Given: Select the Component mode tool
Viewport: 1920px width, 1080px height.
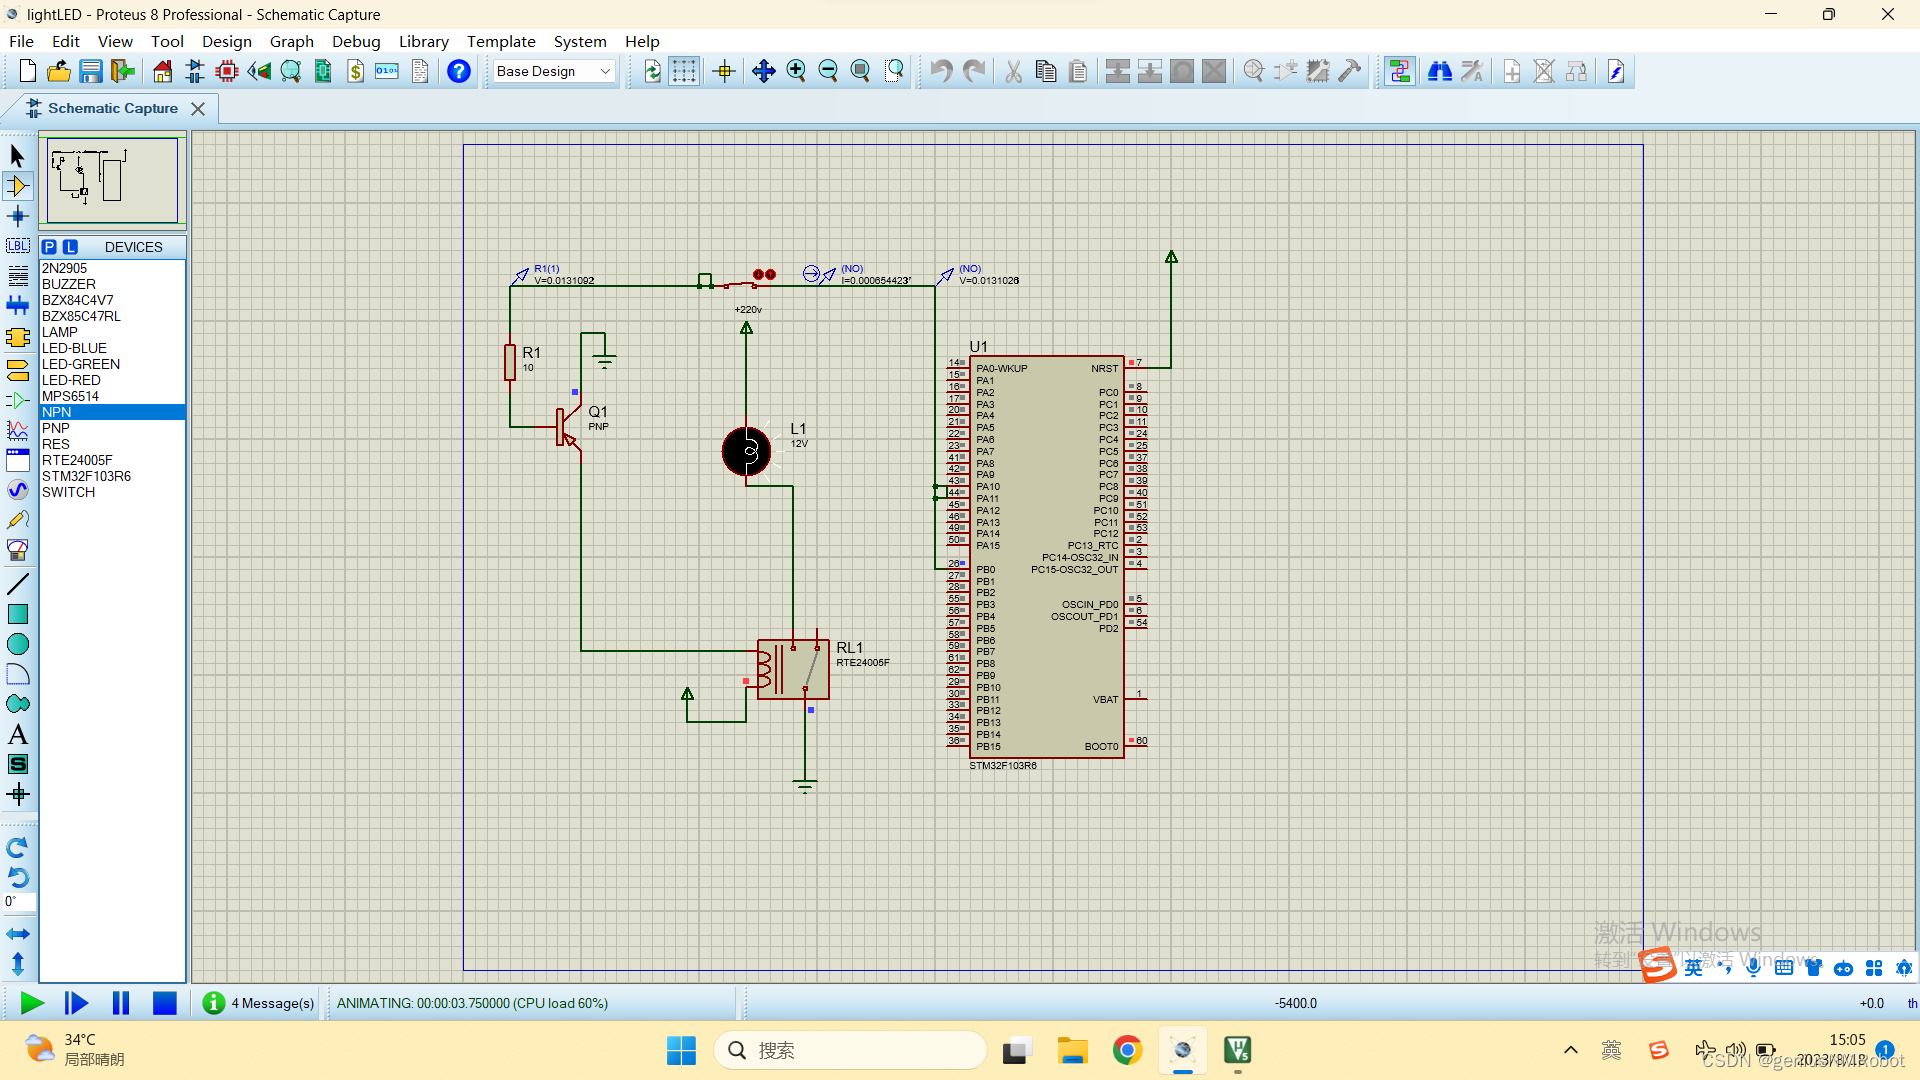Looking at the screenshot, I should [17, 186].
